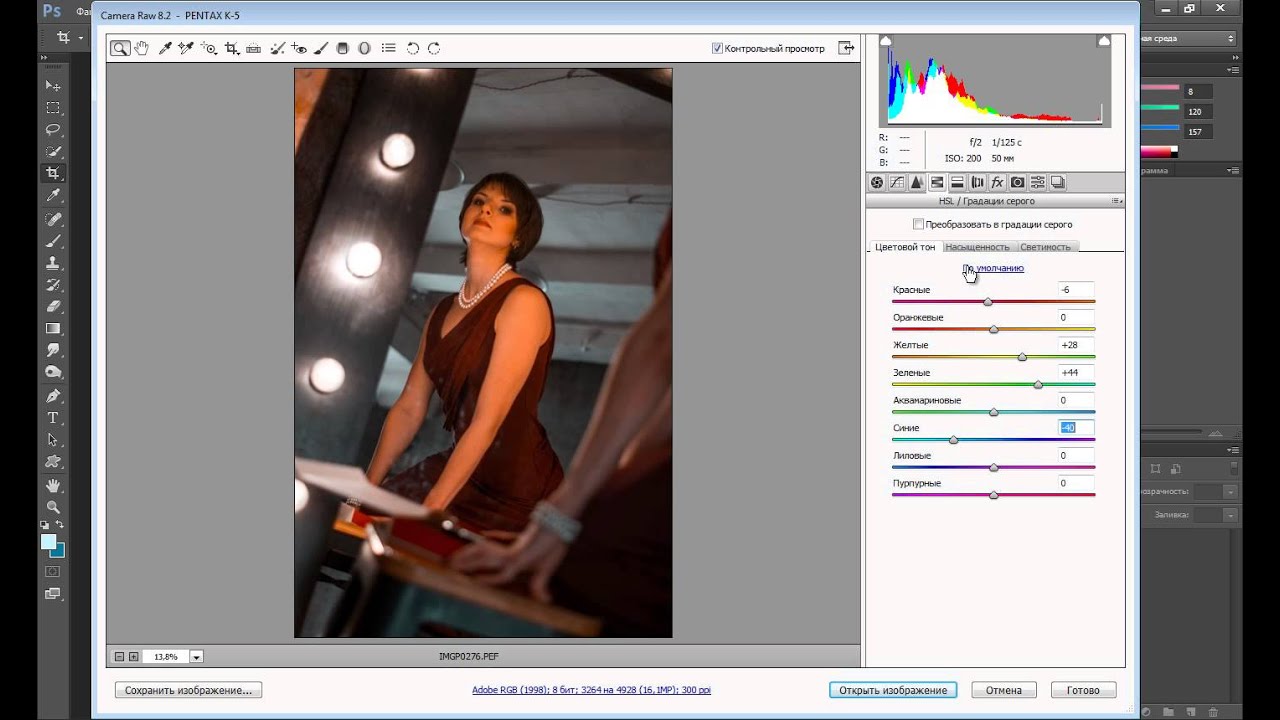Viewport: 1280px width, 720px height.
Task: Toggle highlight clipping warning on histogram
Action: [x=1104, y=41]
